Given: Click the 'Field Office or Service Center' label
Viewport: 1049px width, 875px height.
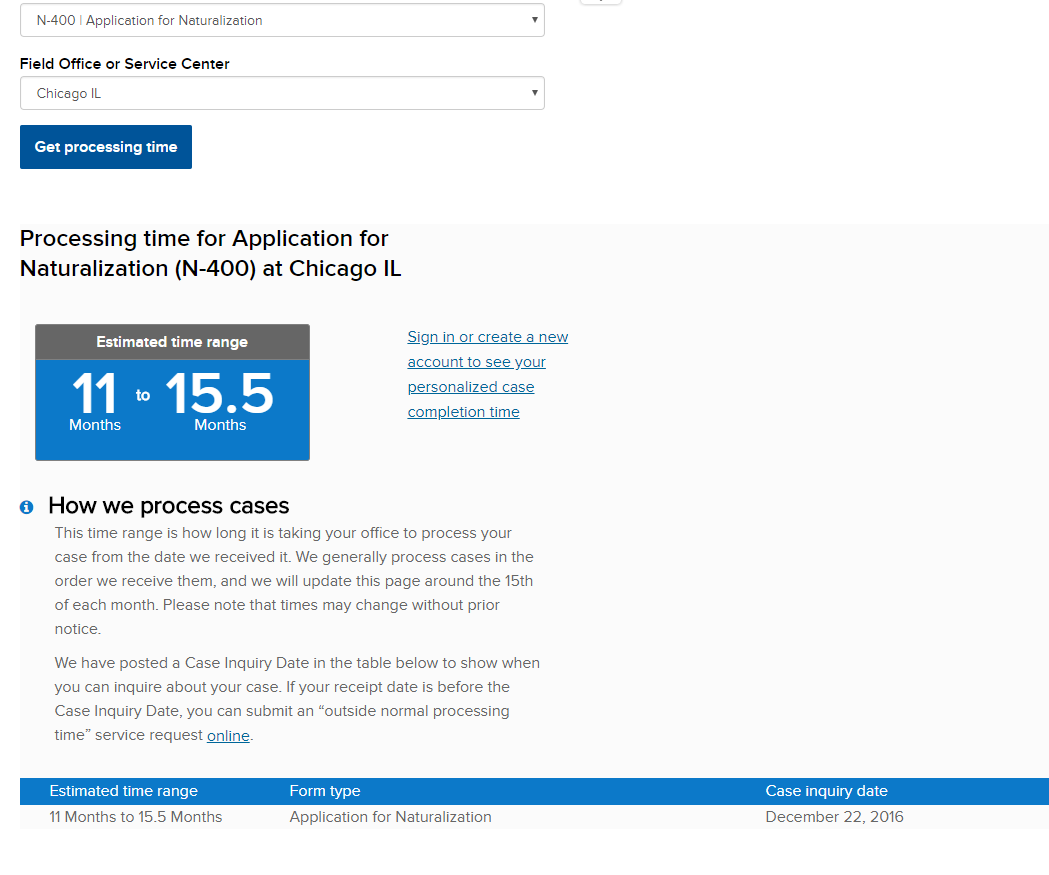Looking at the screenshot, I should [x=124, y=64].
